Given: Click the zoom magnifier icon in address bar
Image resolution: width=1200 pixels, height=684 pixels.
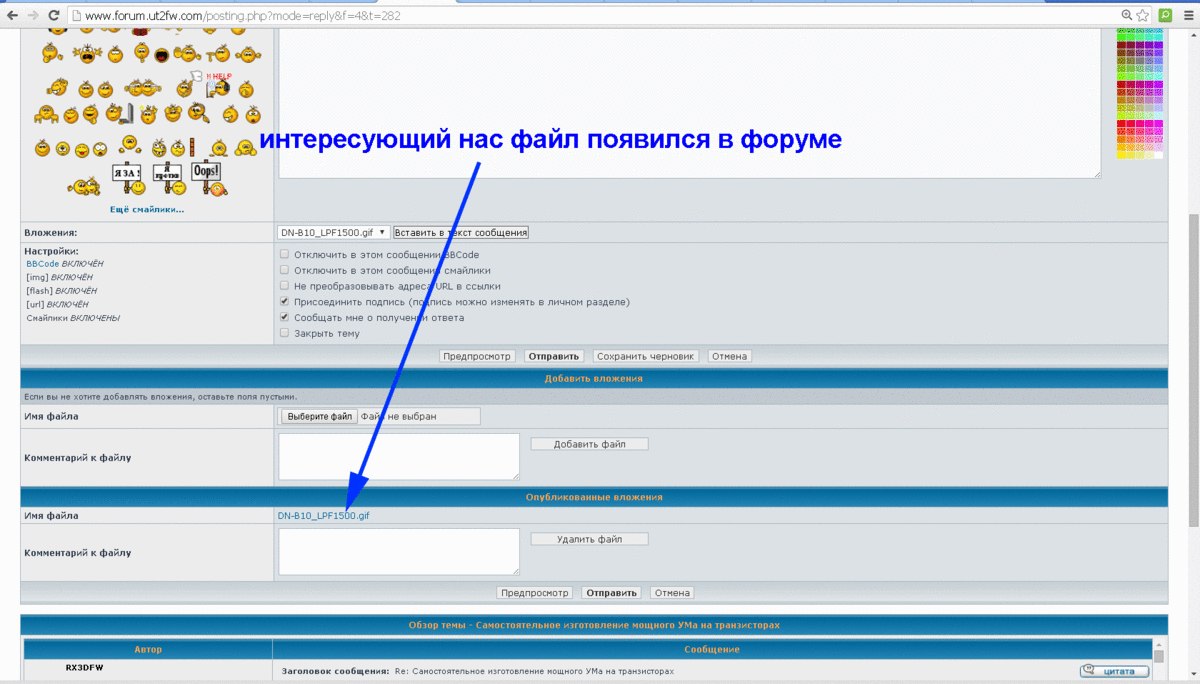Looking at the screenshot, I should pos(1127,16).
